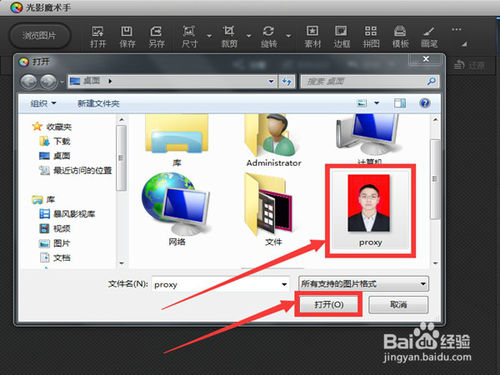This screenshot has height=375, width=500.
Task: Select the 网络 network icon
Action: [177, 209]
